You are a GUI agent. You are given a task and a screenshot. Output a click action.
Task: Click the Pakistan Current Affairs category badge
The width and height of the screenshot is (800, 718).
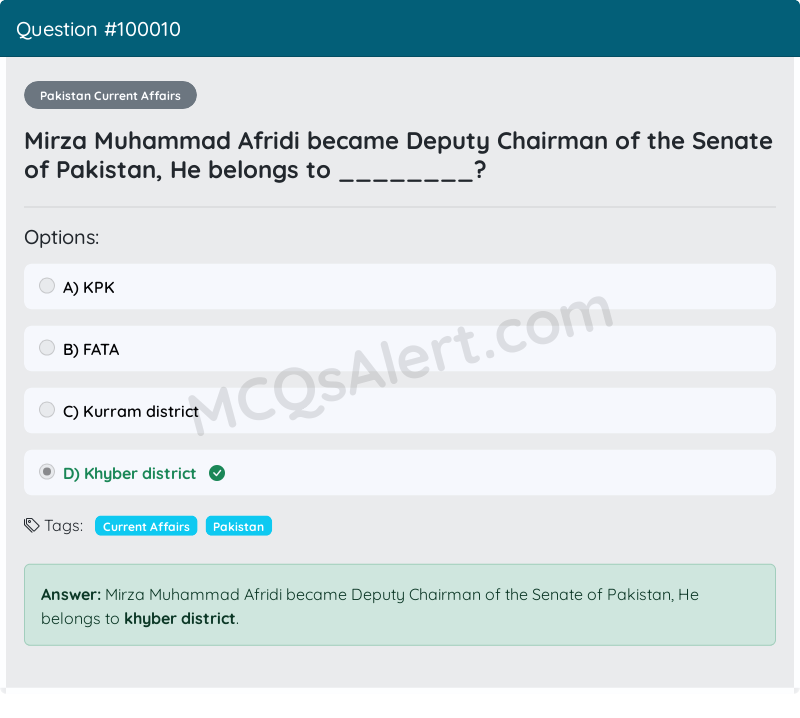110,96
